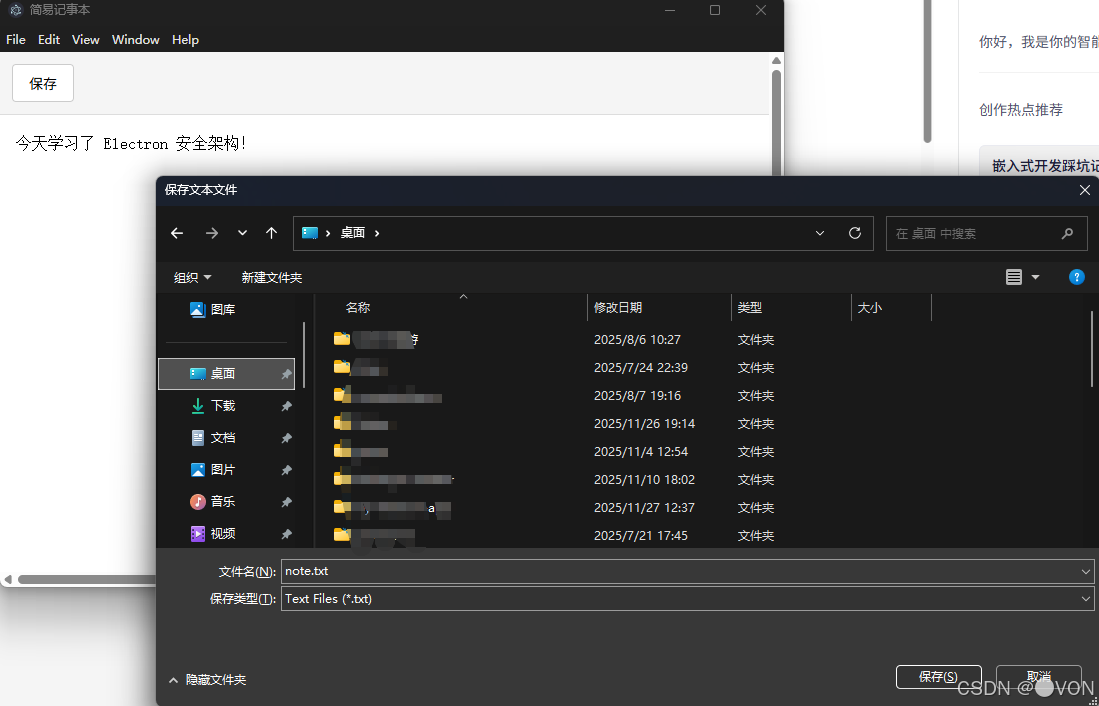Open 文档 in the navigation pane

click(213, 437)
